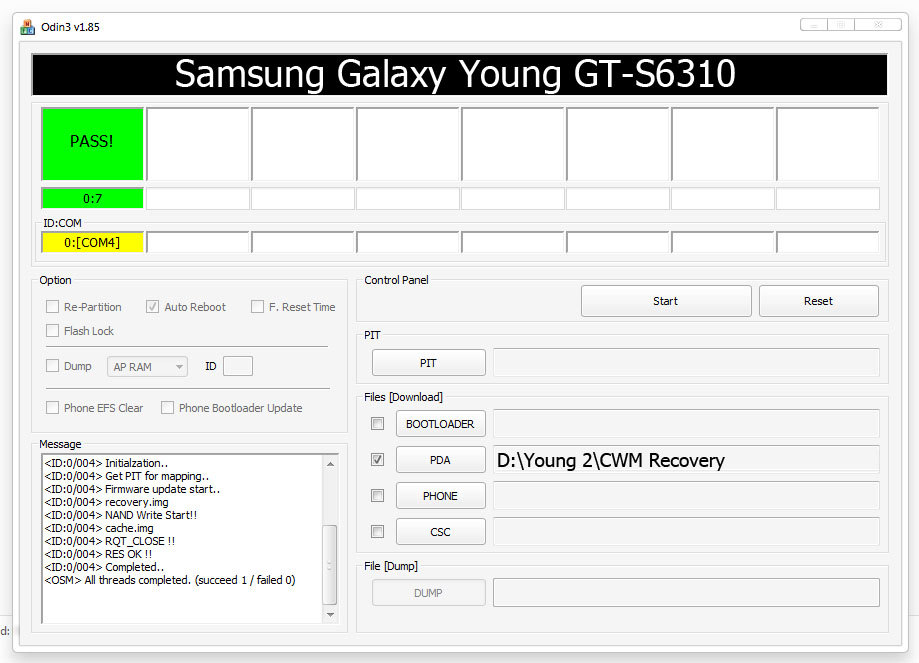Click the Samsung Galaxy Young GT-S6310 banner
This screenshot has width=919, height=663.
[x=460, y=74]
